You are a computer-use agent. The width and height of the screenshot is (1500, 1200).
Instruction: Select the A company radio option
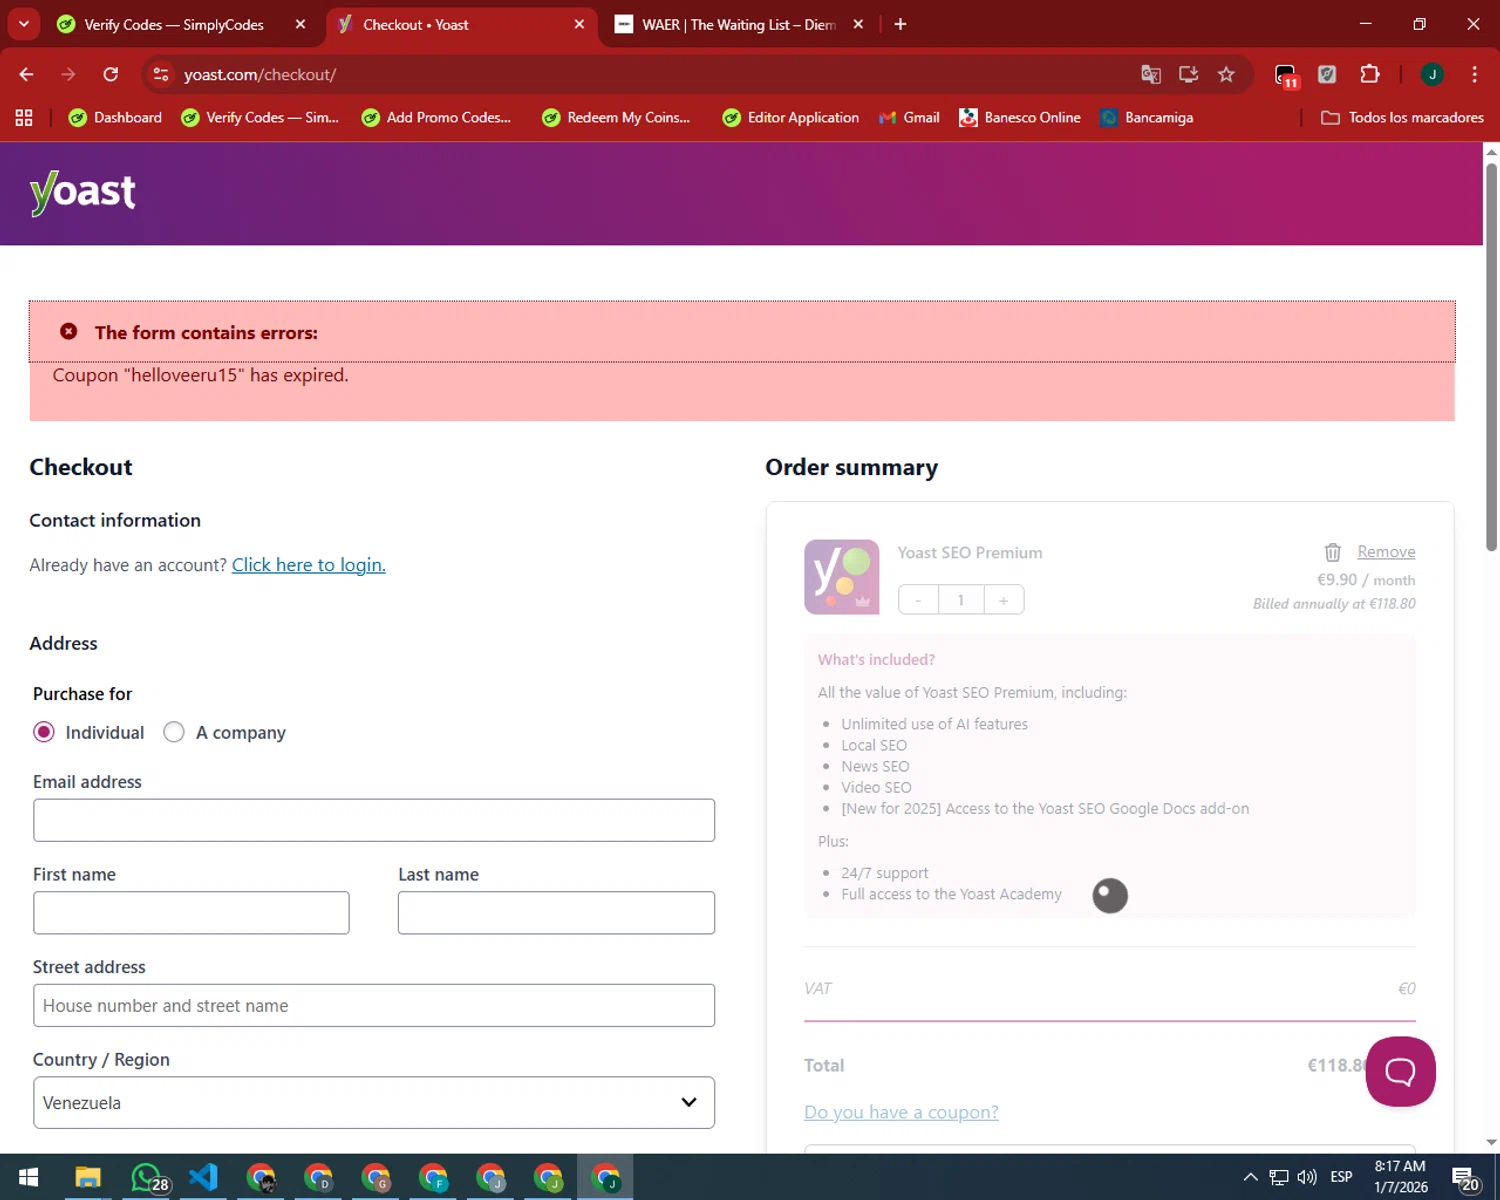pyautogui.click(x=174, y=732)
